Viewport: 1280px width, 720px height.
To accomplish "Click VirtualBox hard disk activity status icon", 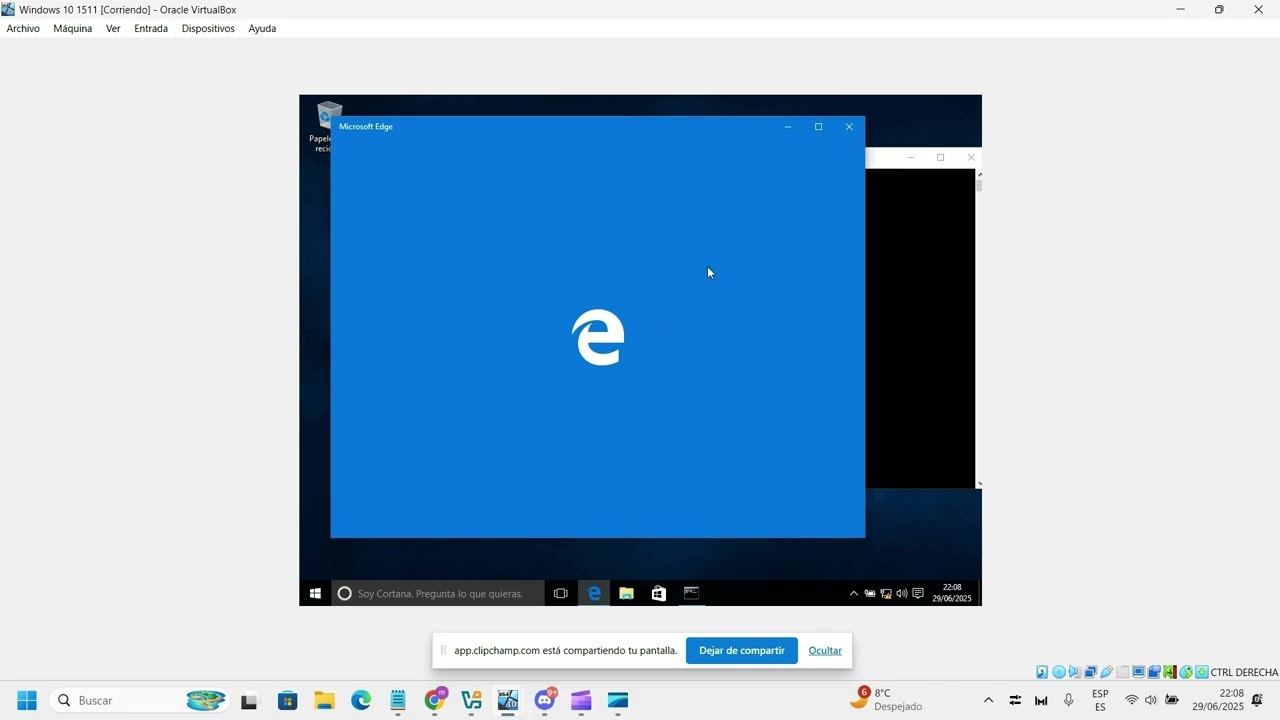I will [1042, 672].
